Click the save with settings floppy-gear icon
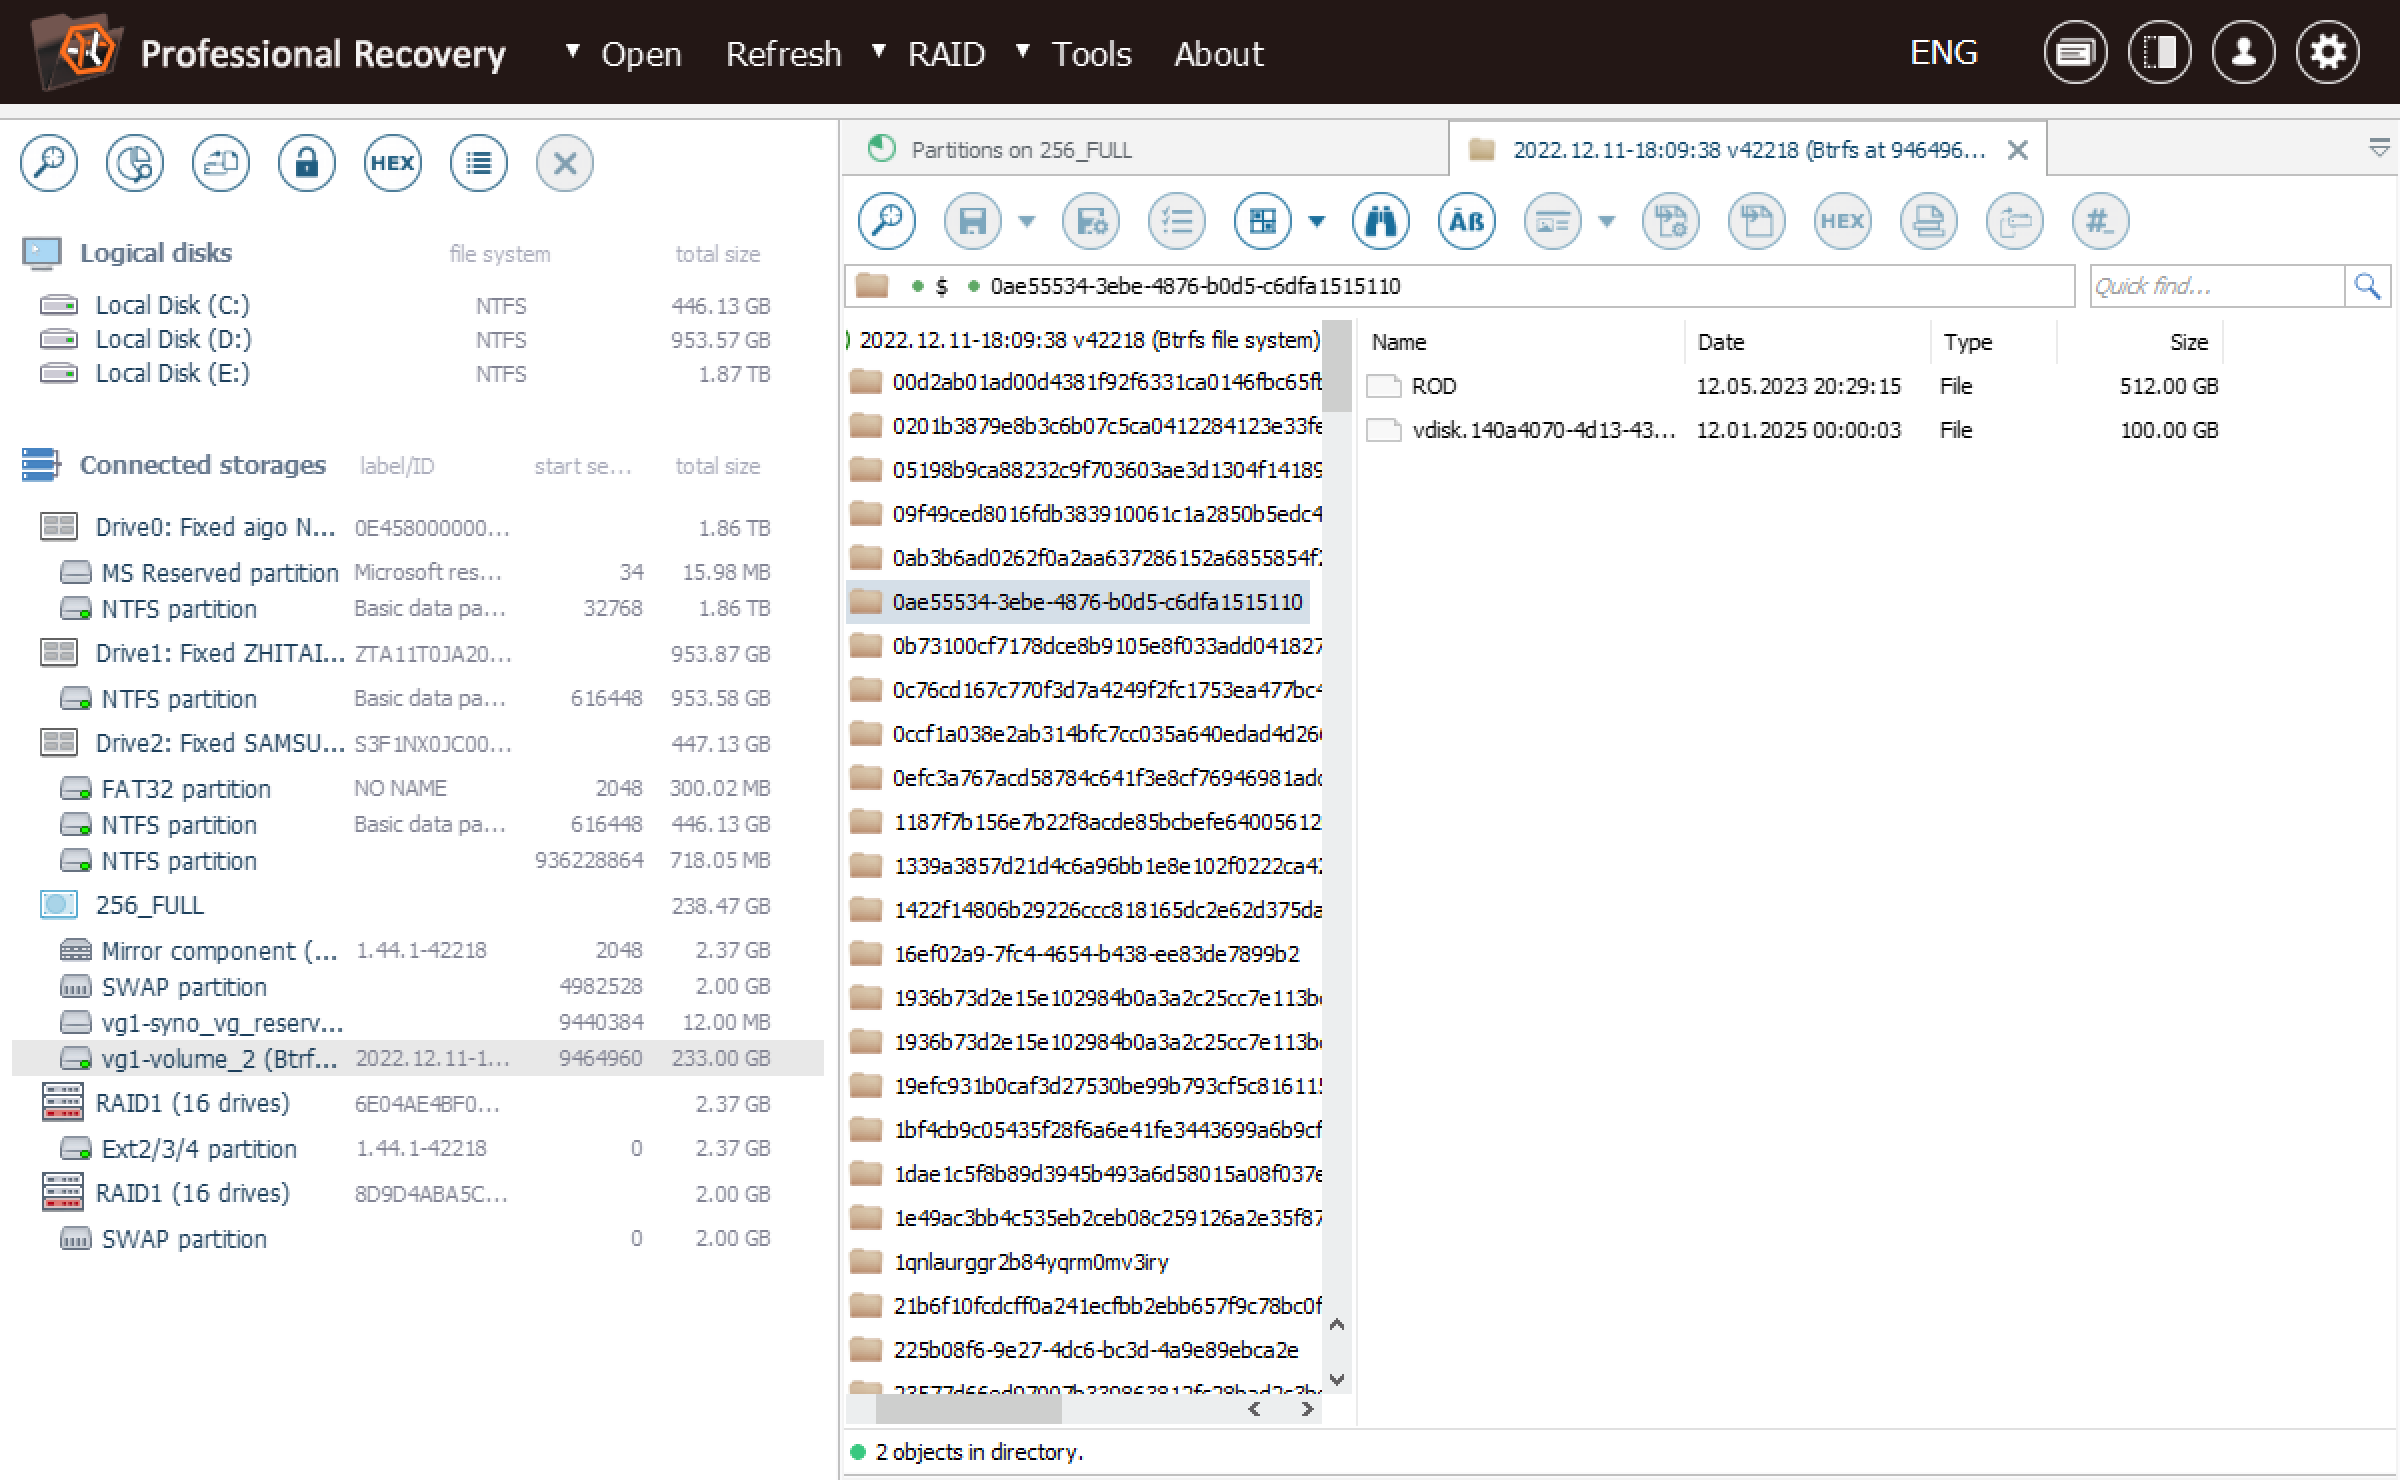This screenshot has height=1480, width=2400. pos(1091,221)
